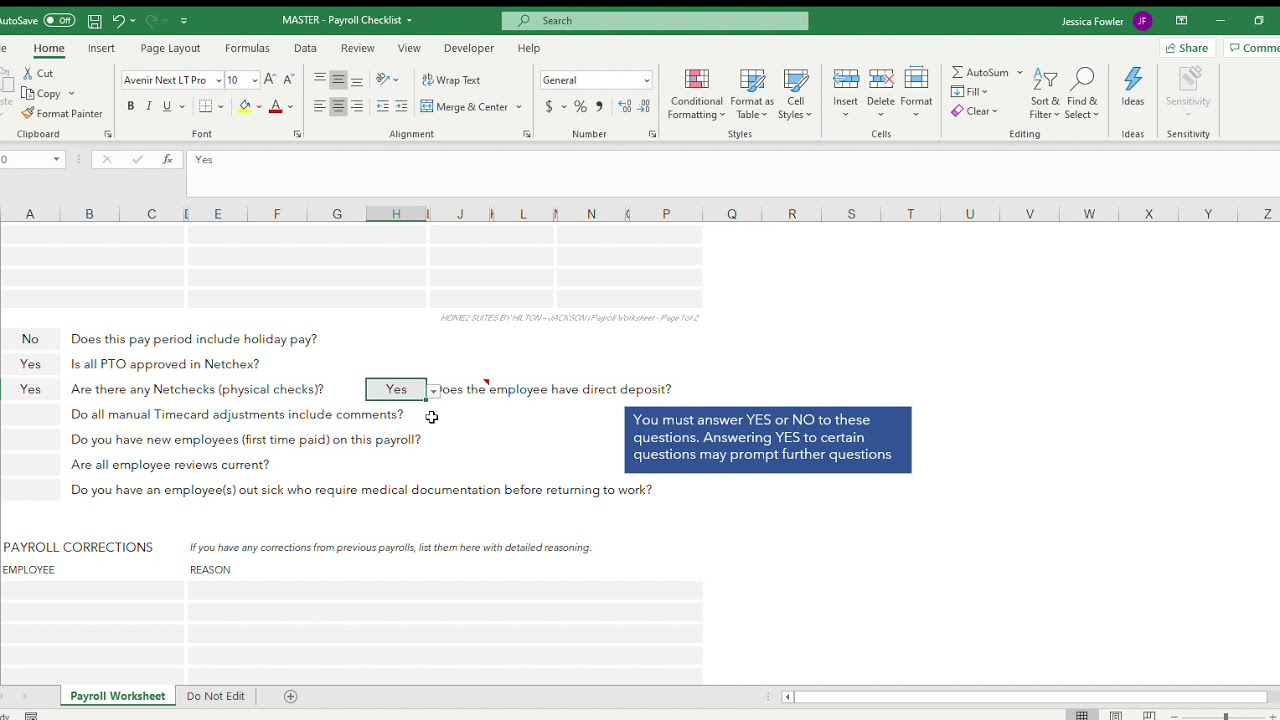1280x720 pixels.
Task: Open the font name dropdown
Action: click(218, 80)
